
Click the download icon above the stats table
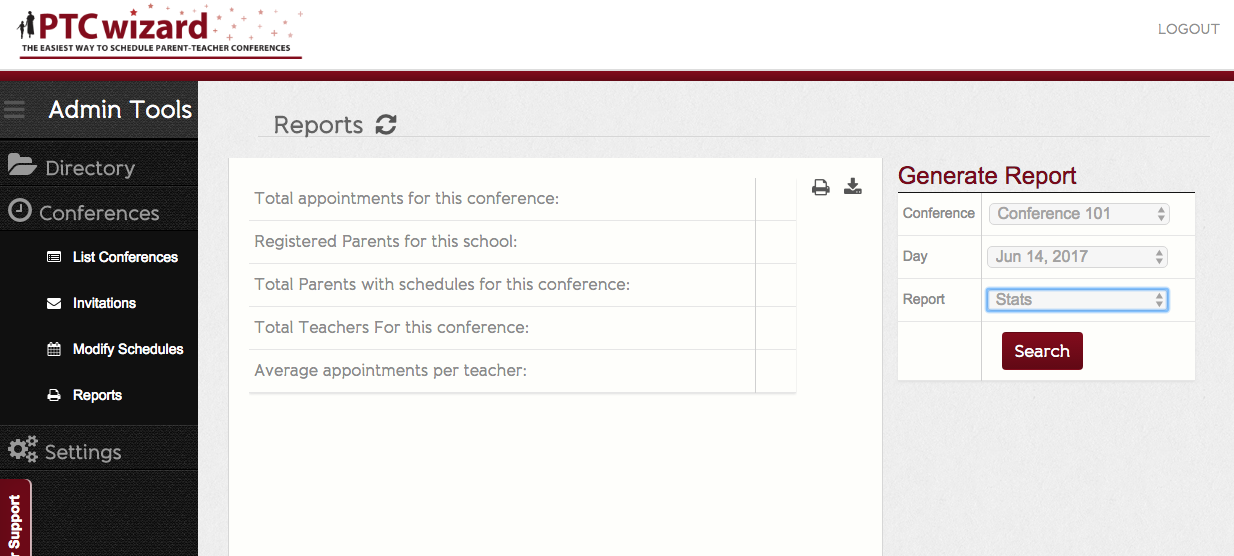pos(853,186)
